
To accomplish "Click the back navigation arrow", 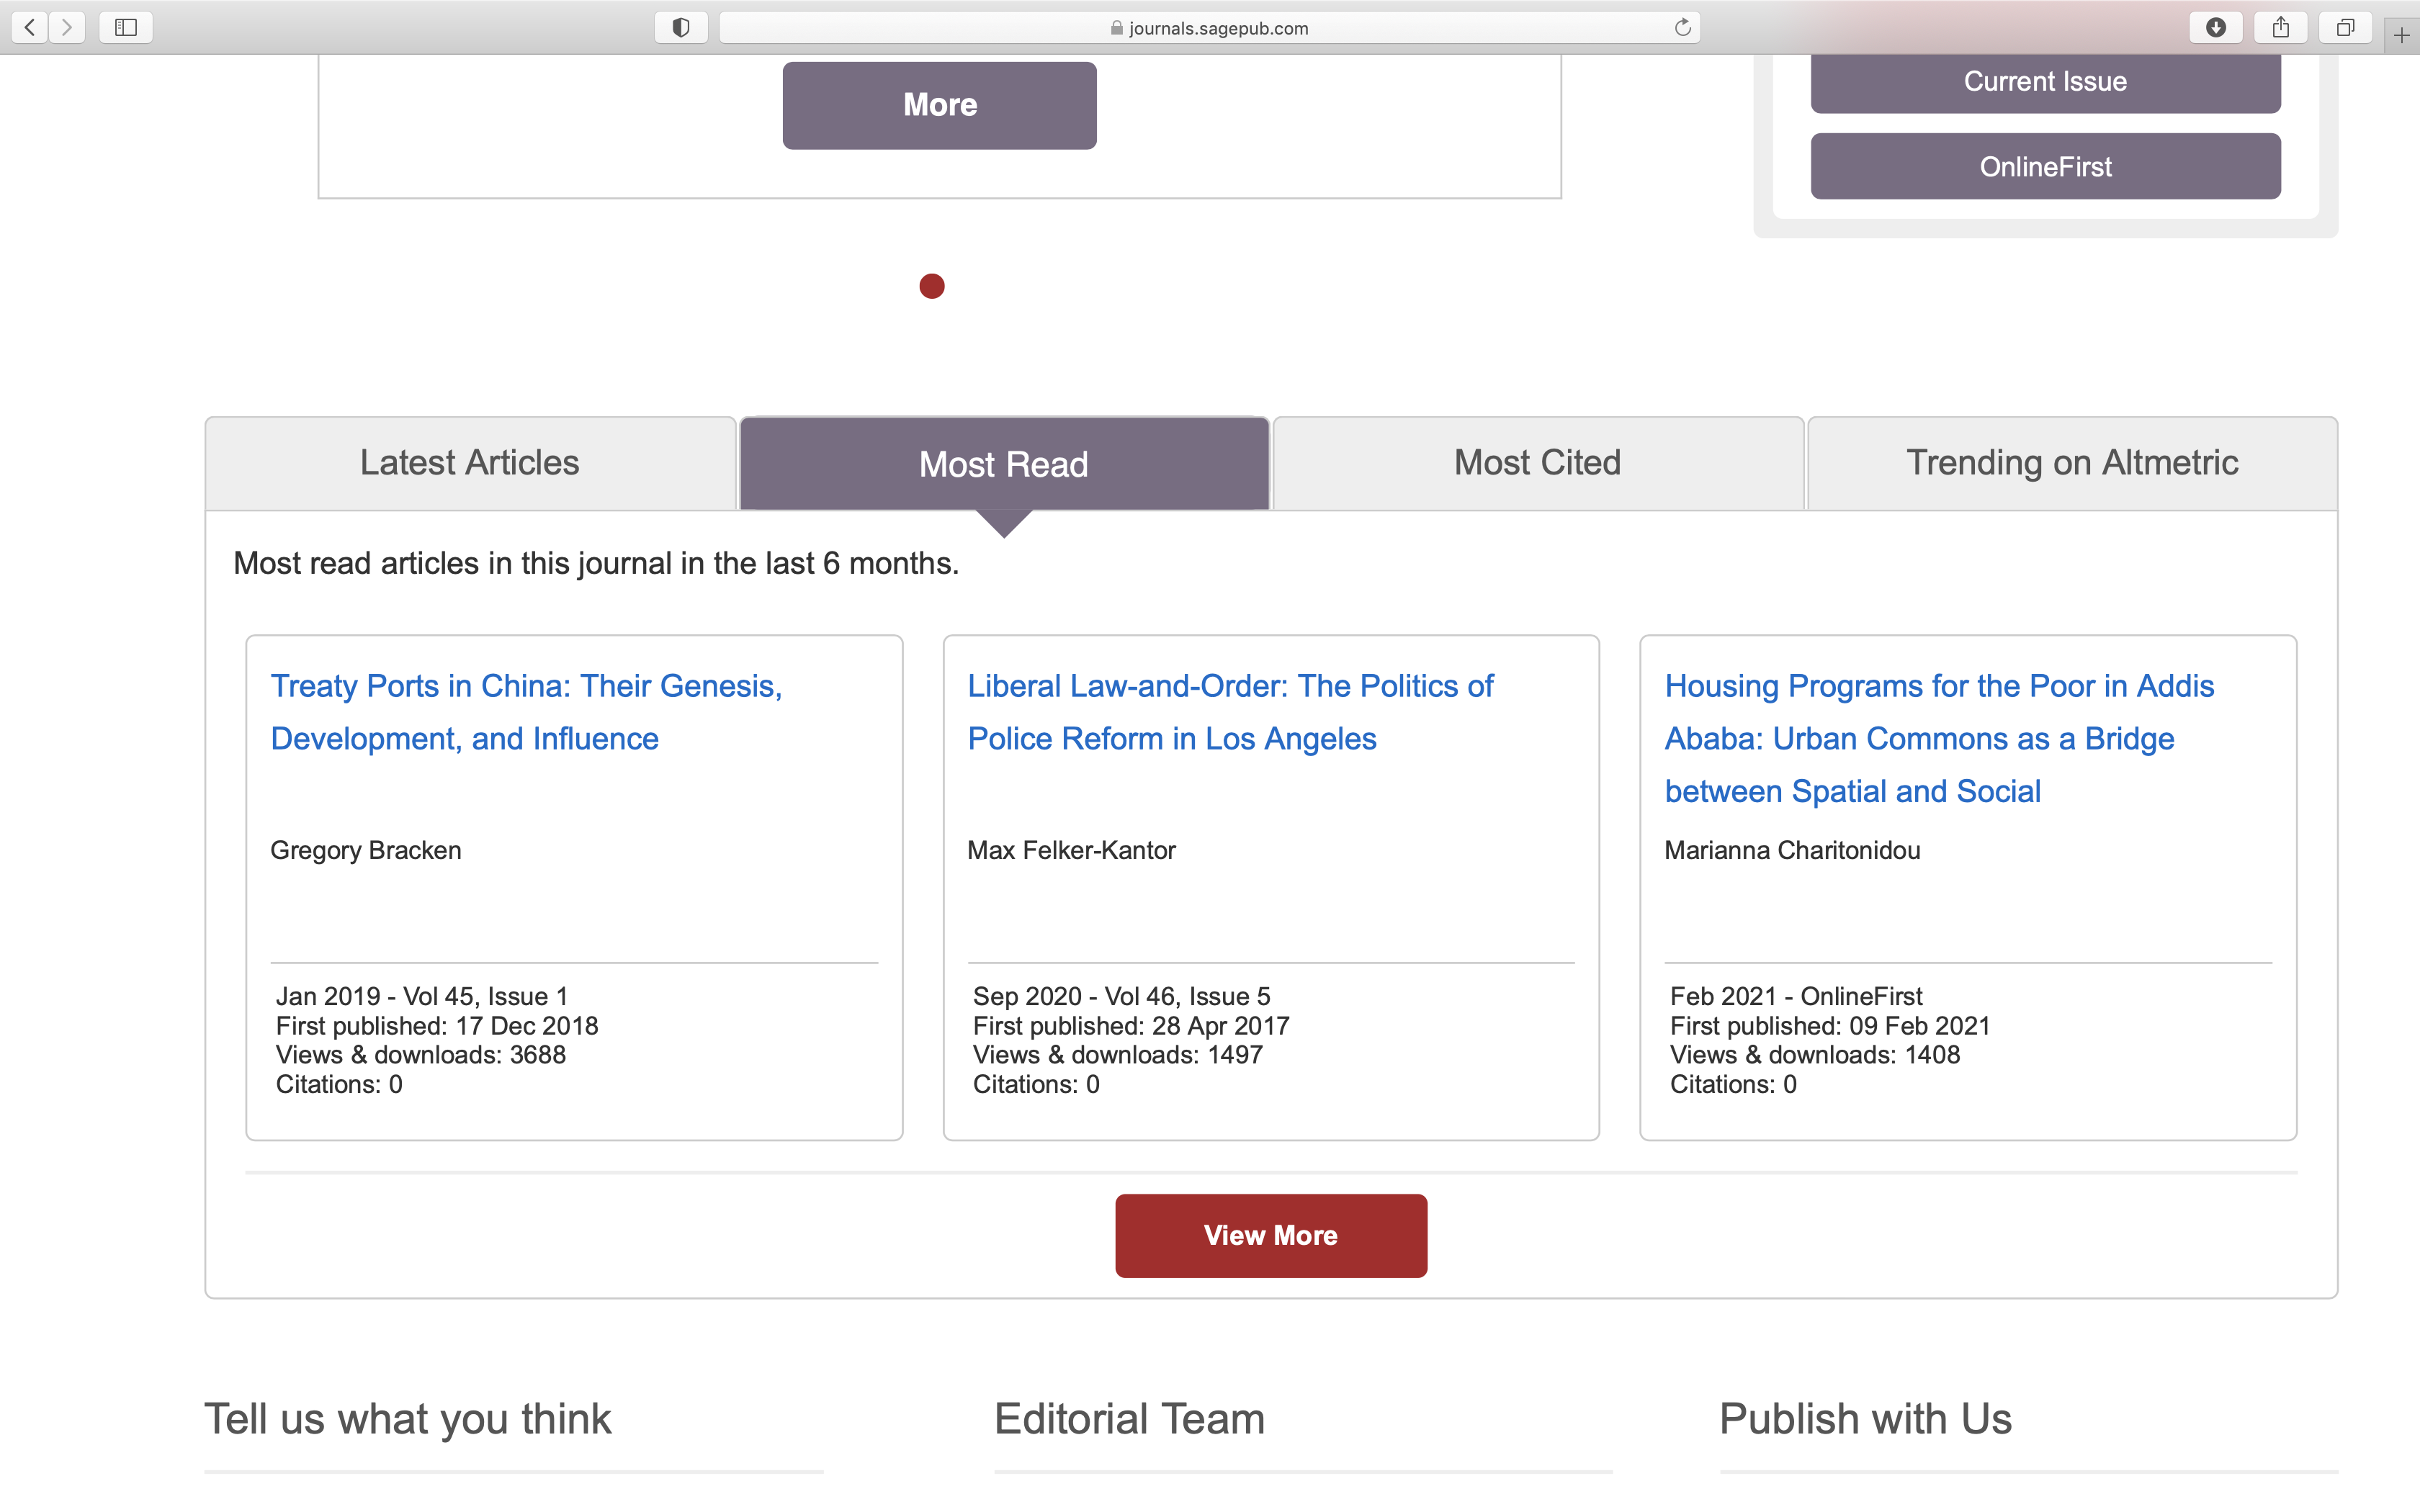I will click(29, 27).
